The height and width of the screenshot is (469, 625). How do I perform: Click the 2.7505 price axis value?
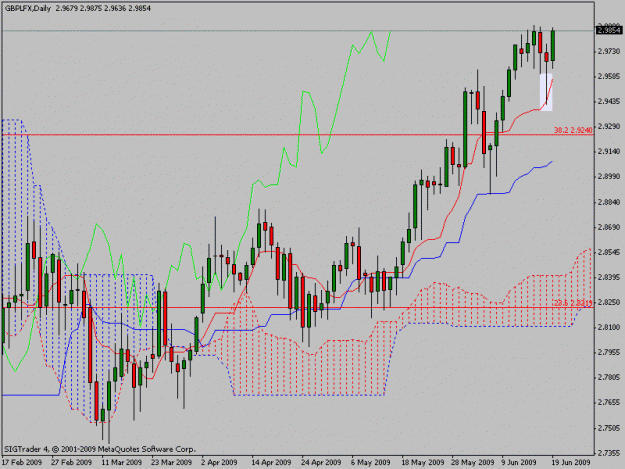click(609, 428)
